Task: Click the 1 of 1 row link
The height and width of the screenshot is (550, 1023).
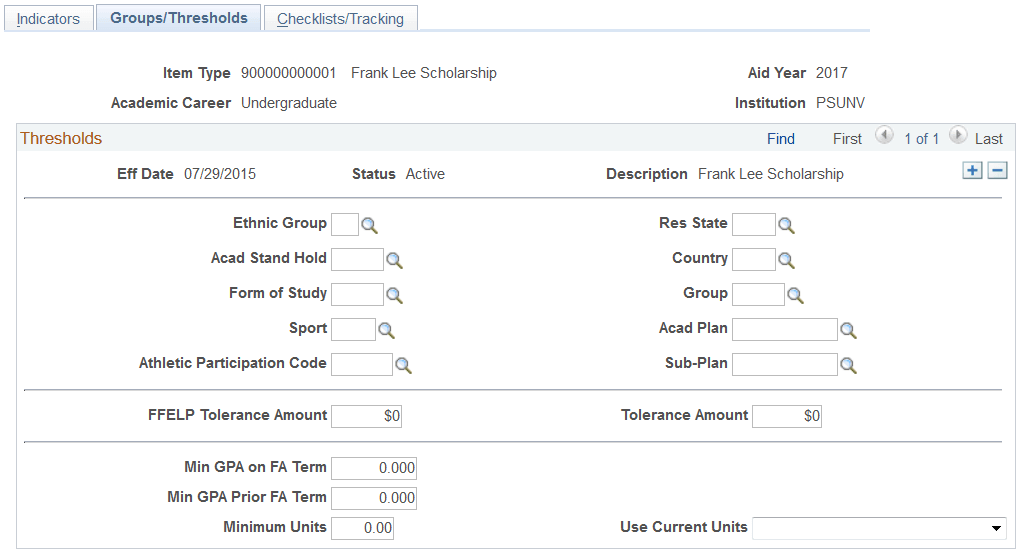Action: (921, 139)
